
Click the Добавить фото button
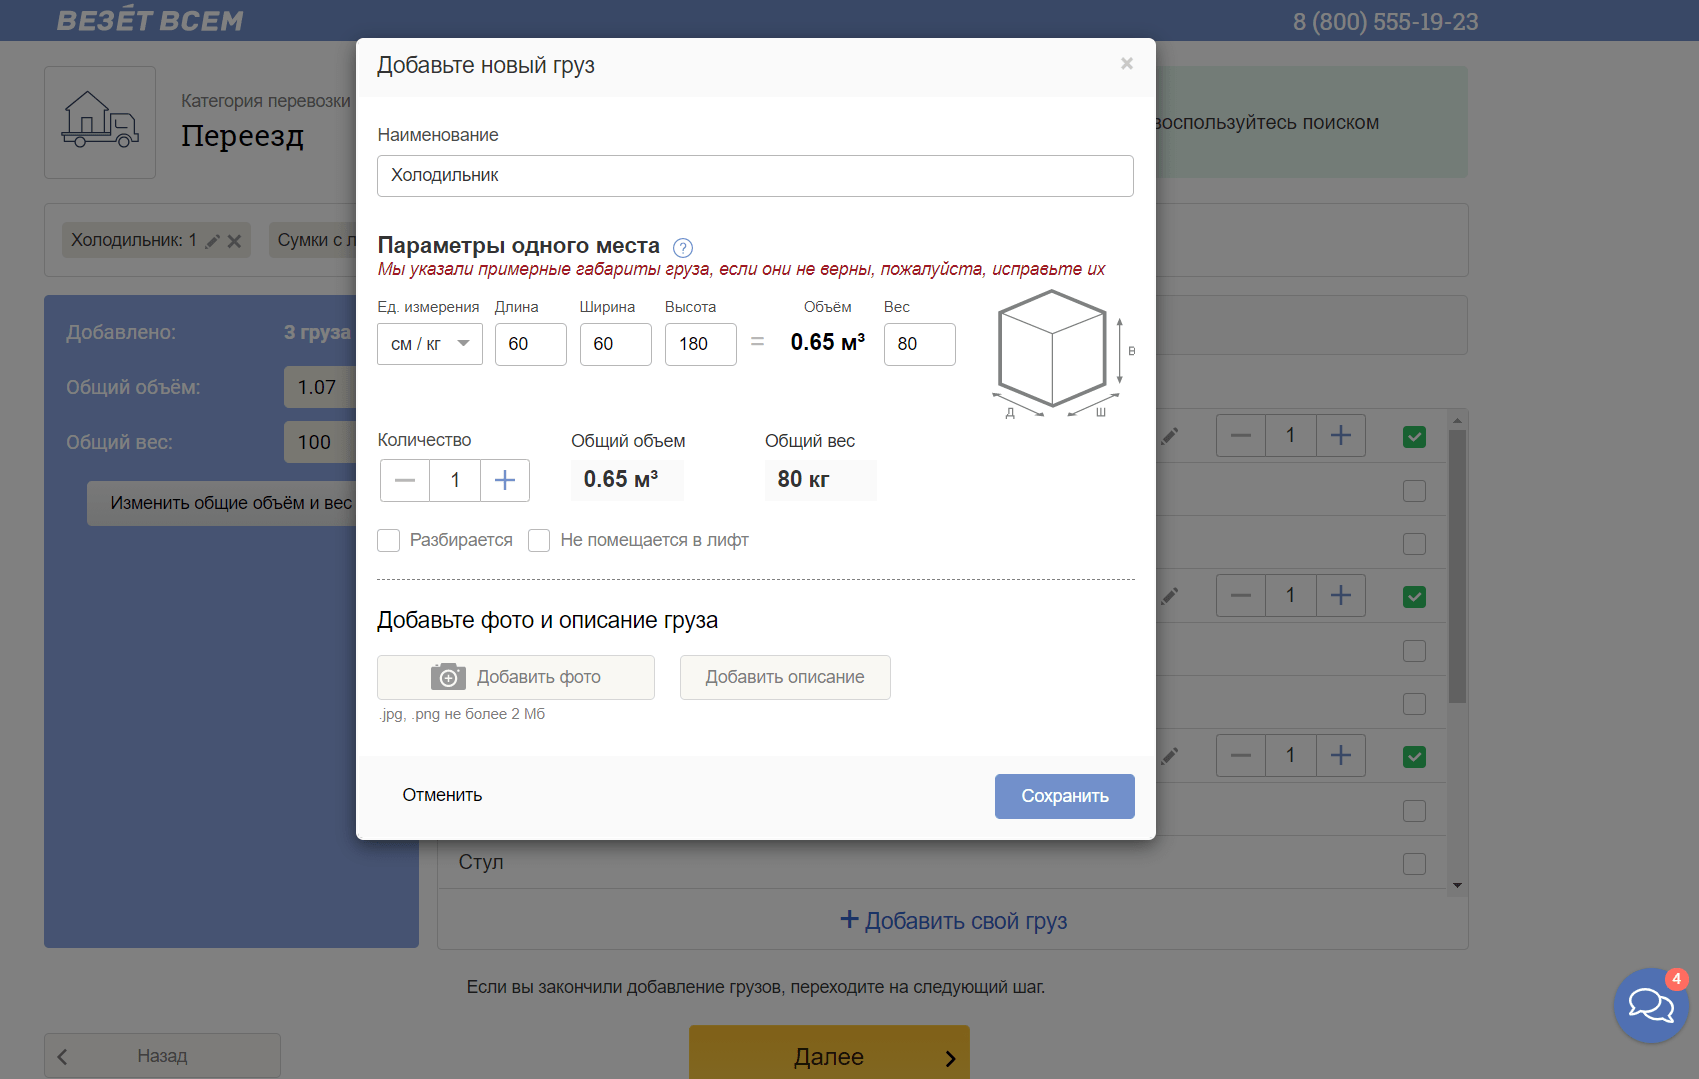point(516,677)
